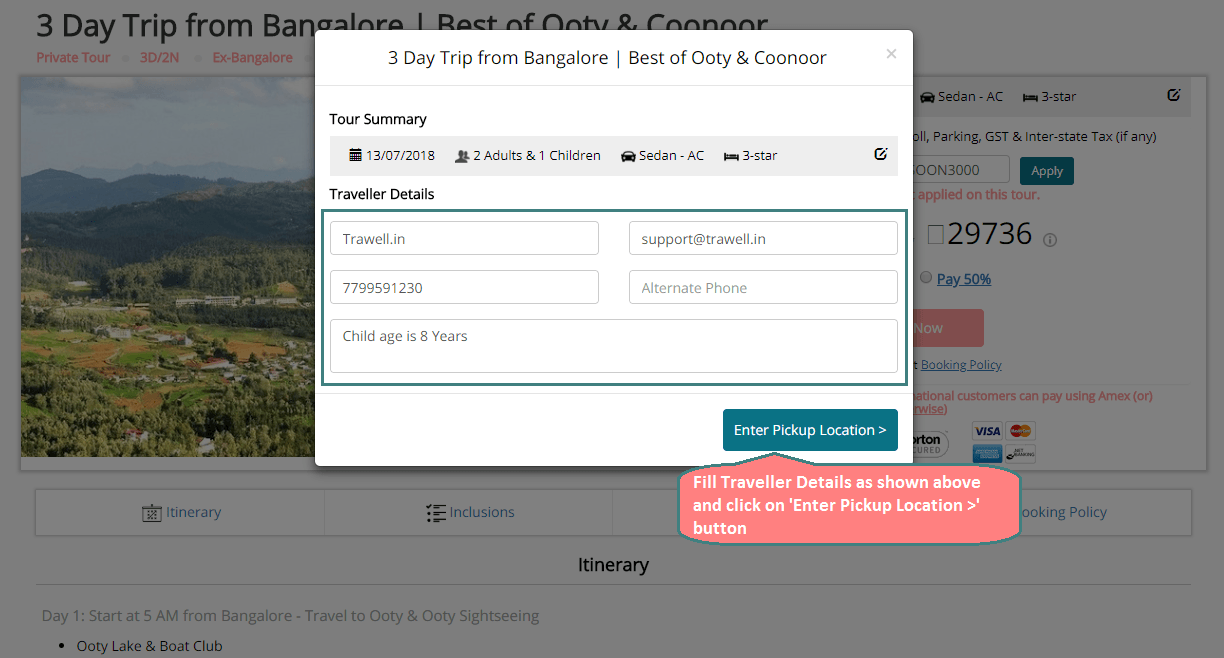Viewport: 1224px width, 658px height.
Task: Click the Enter Pickup Location button
Action: (x=810, y=430)
